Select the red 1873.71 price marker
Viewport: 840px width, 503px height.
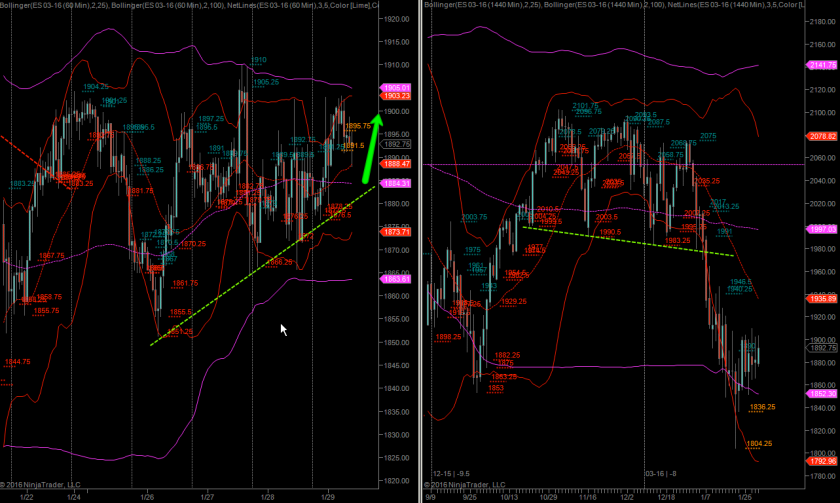coord(395,232)
